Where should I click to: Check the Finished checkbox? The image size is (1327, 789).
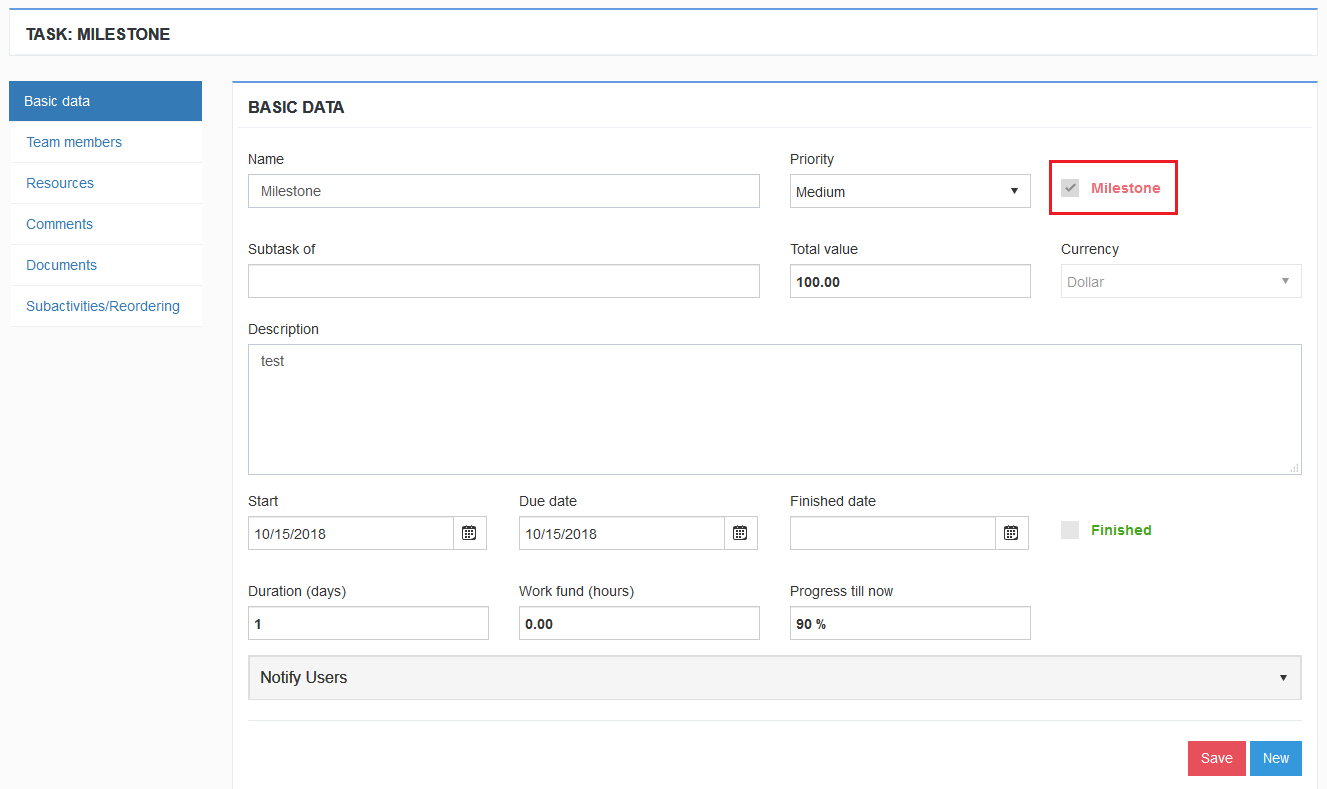tap(1070, 530)
